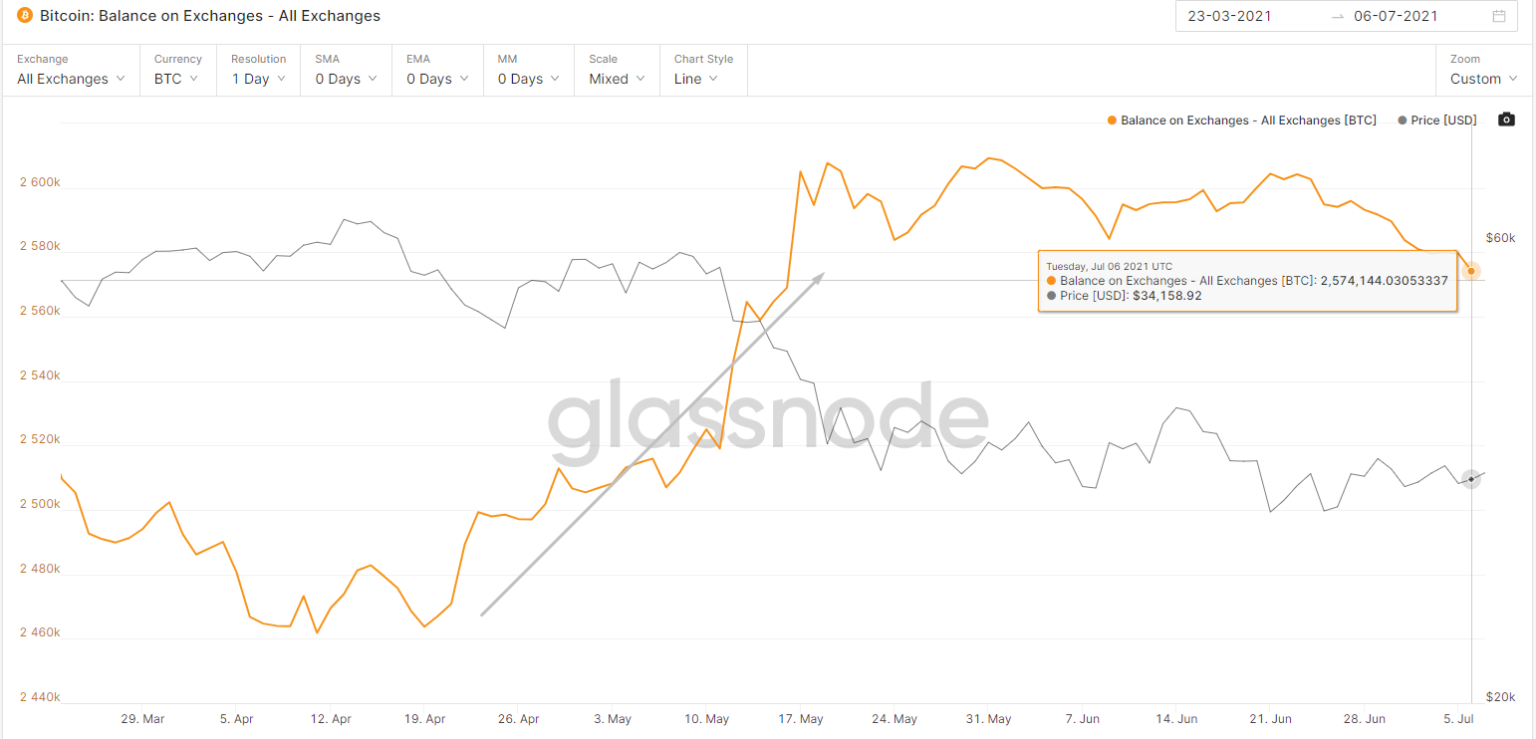The image size is (1536, 739).
Task: Click the arrow between the dates
Action: [1338, 16]
